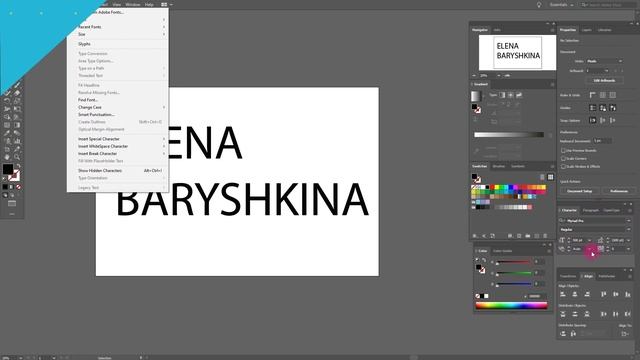
Task: Set paint to None in the toolbar
Action: click(x=18, y=187)
